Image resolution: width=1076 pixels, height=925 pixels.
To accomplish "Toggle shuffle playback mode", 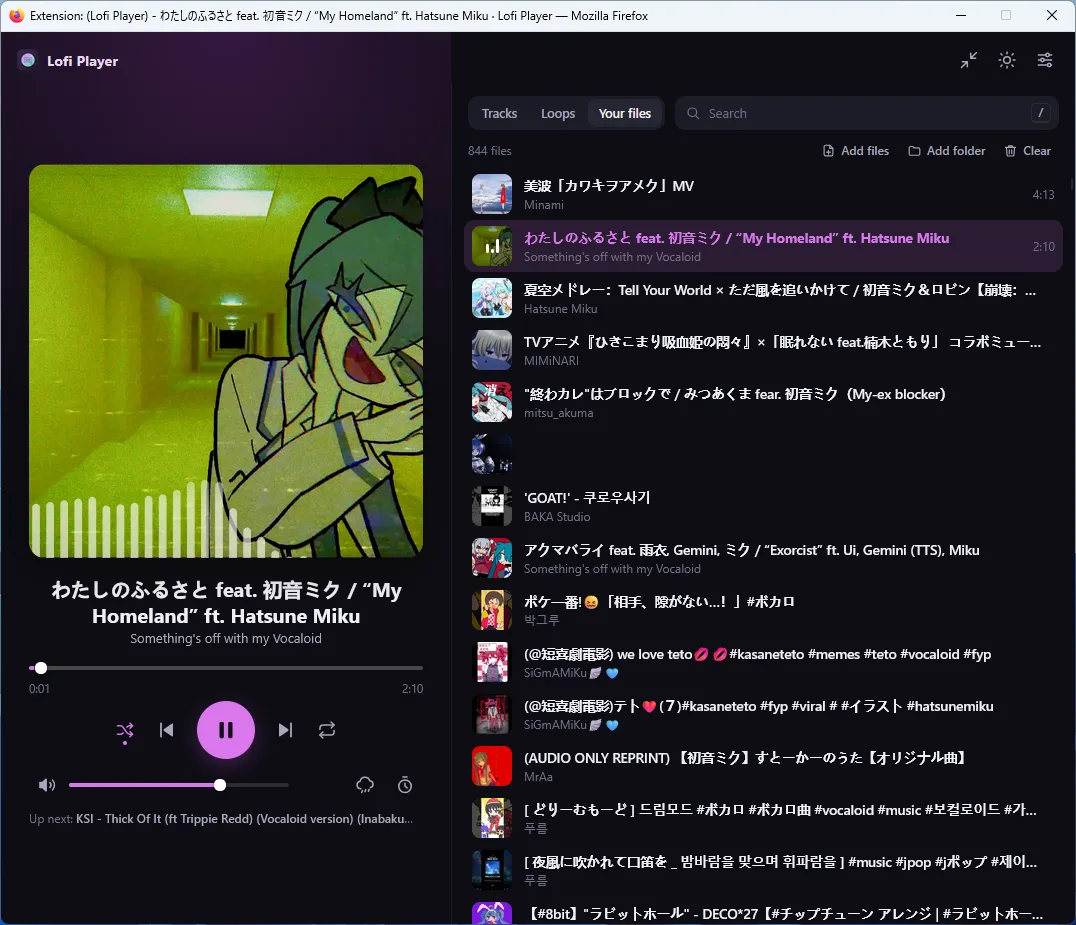I will pyautogui.click(x=125, y=731).
